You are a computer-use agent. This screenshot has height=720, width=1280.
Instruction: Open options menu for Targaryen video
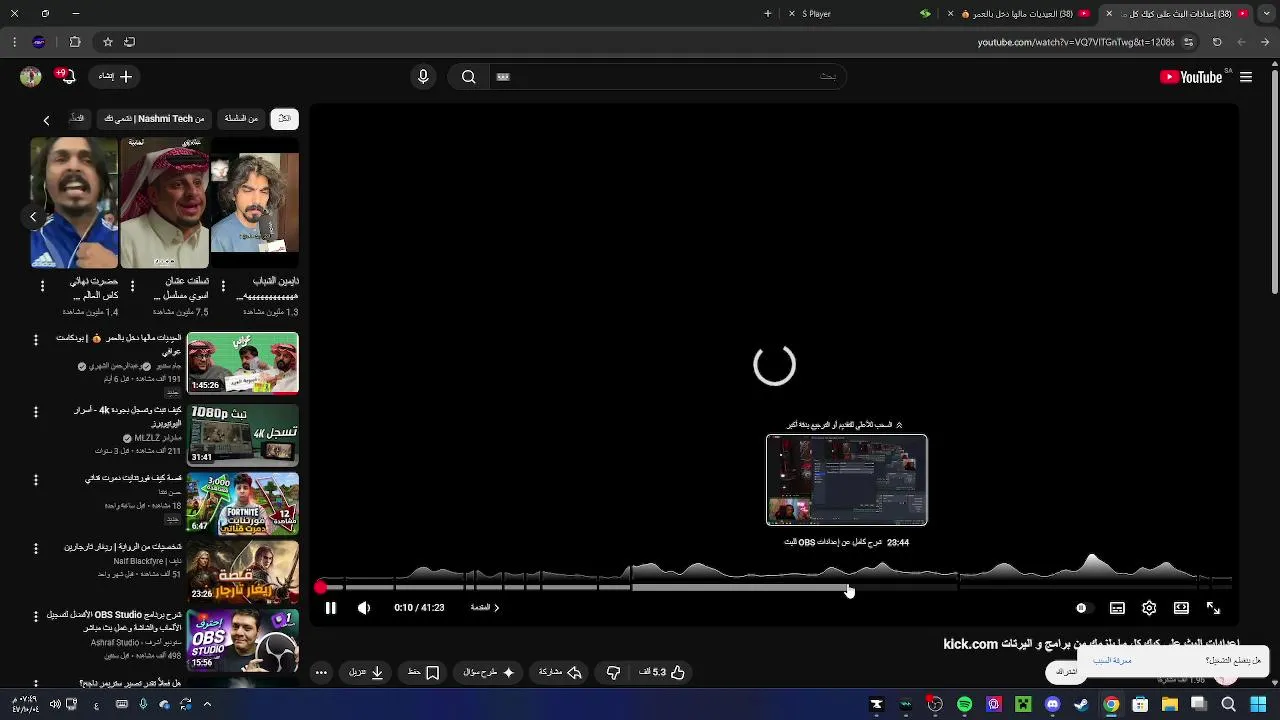pyautogui.click(x=35, y=548)
